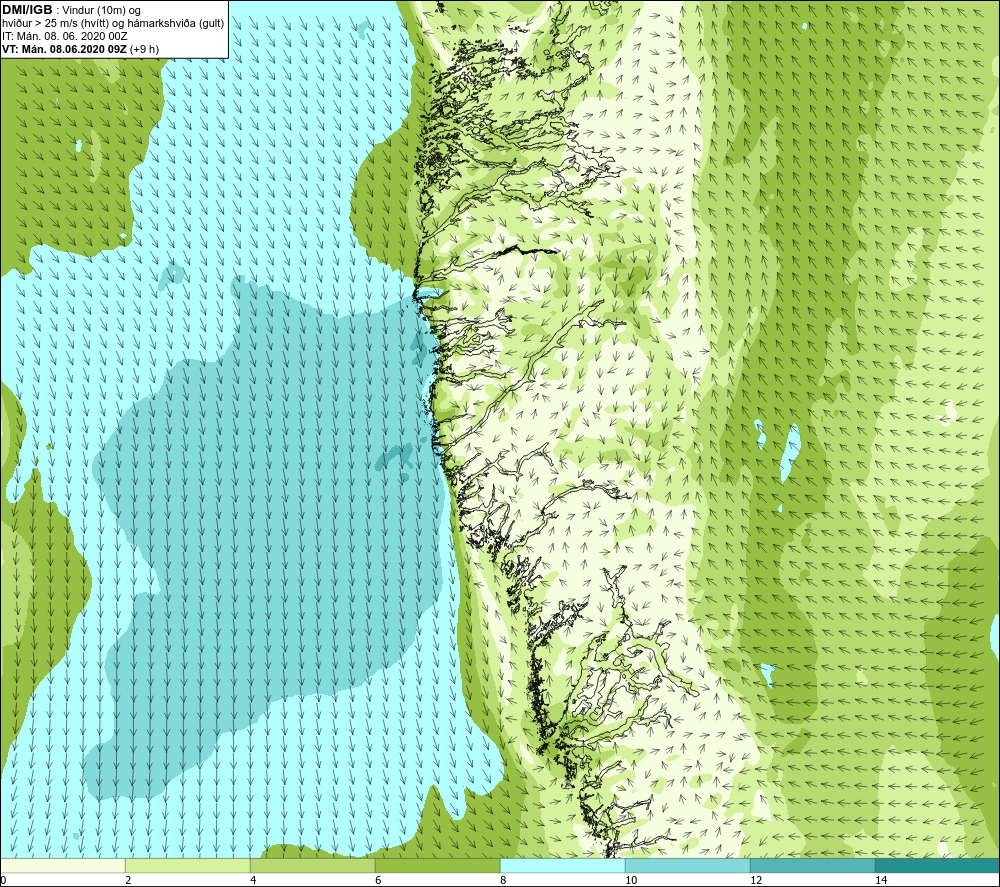Click the scale label '2'

tap(128, 880)
